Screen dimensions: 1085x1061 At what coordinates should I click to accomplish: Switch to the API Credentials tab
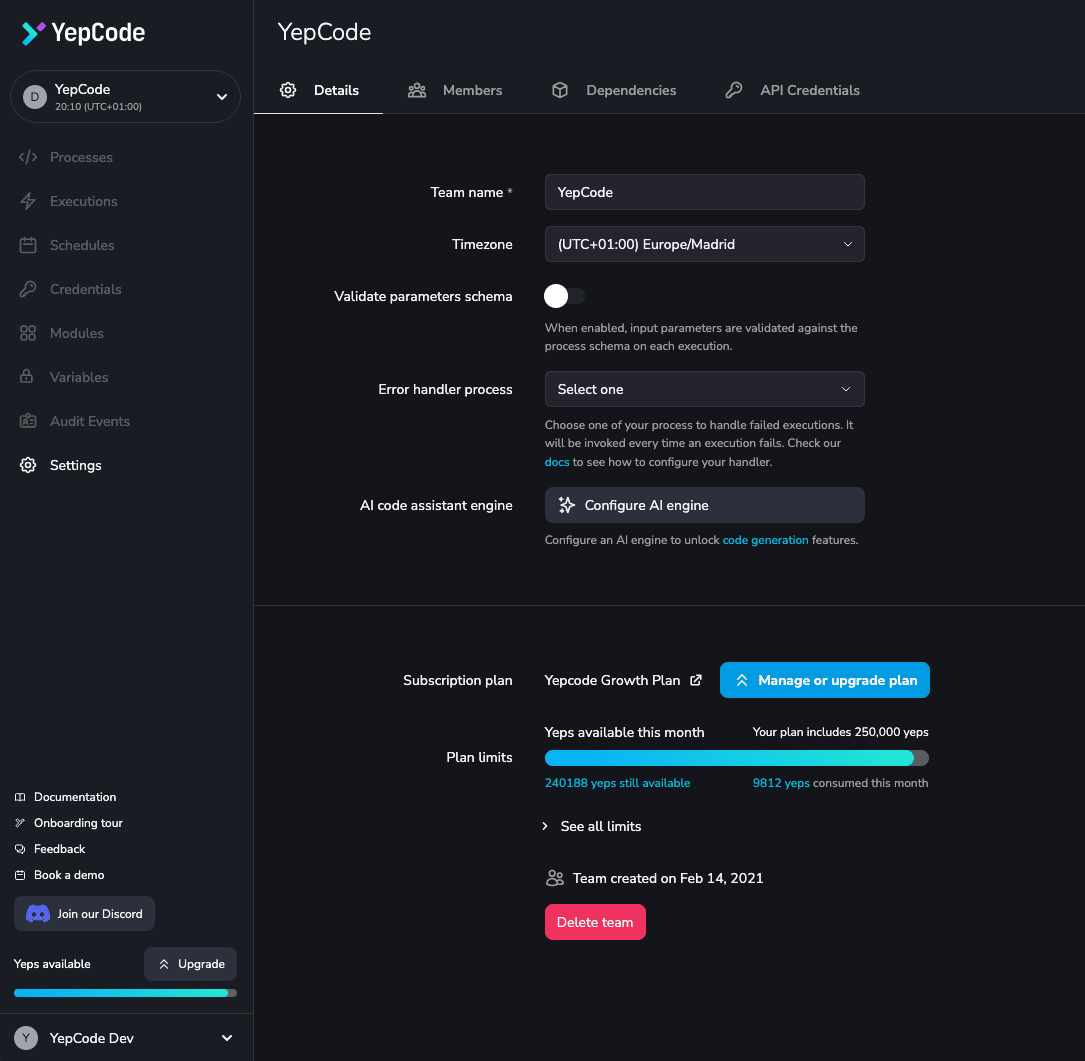pos(792,90)
